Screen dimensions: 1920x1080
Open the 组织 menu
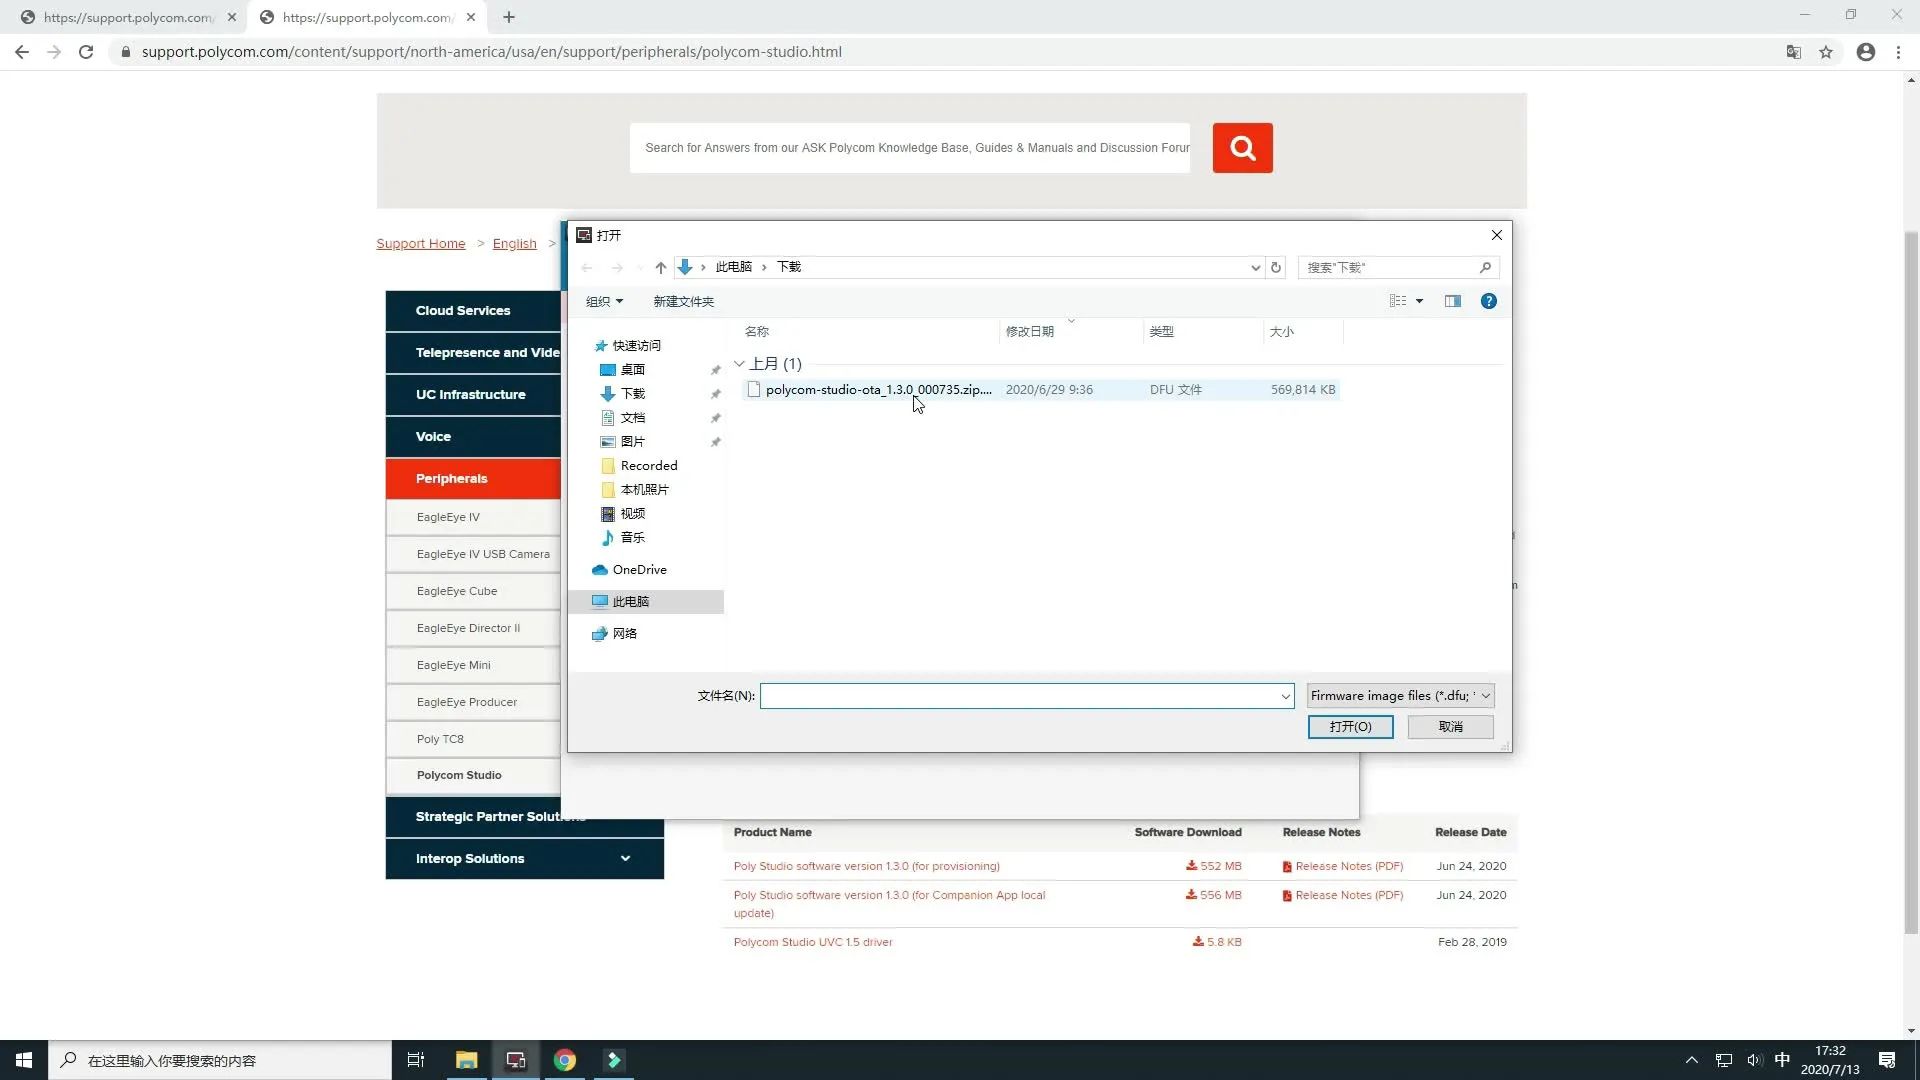coord(604,301)
